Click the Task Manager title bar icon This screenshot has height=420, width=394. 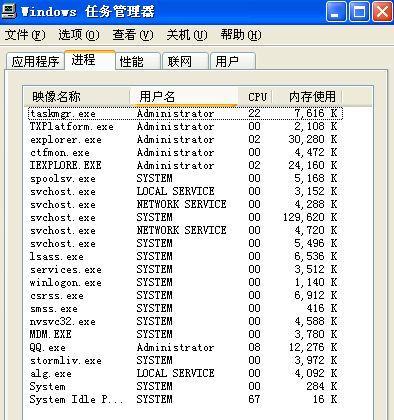coord(8,11)
